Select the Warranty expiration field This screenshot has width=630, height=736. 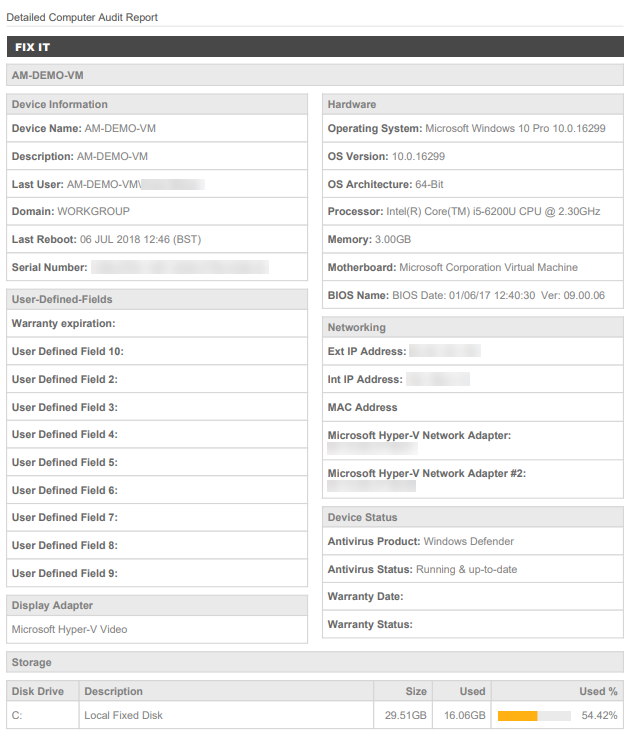coord(157,323)
